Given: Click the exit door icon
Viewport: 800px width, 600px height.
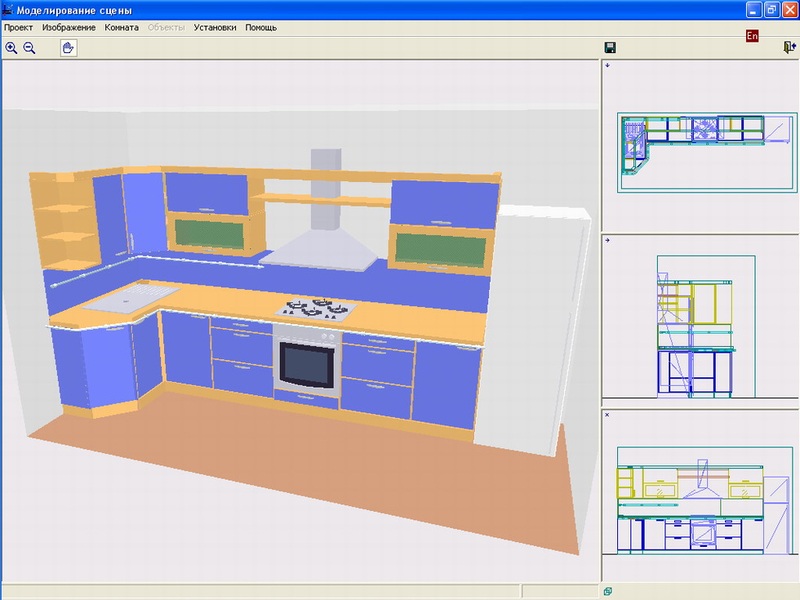Looking at the screenshot, I should click(x=789, y=48).
